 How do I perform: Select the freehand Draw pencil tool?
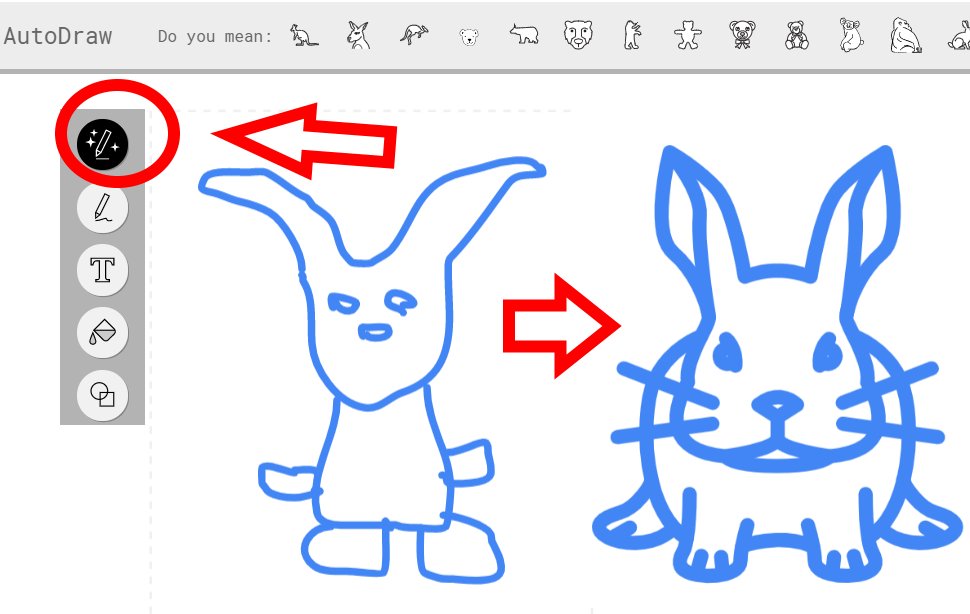tap(102, 207)
